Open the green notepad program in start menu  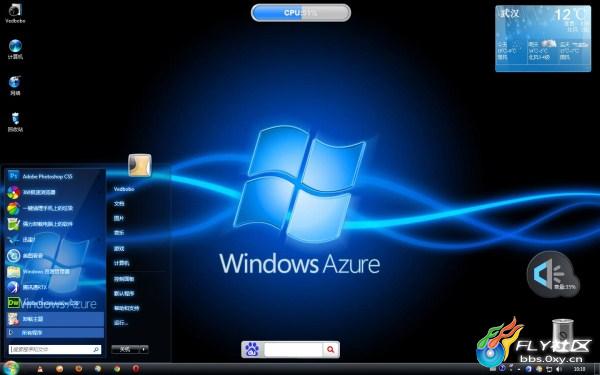pos(55,224)
